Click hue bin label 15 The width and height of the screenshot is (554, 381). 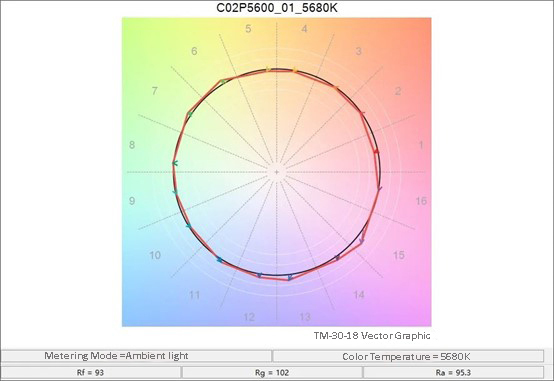[x=399, y=255]
